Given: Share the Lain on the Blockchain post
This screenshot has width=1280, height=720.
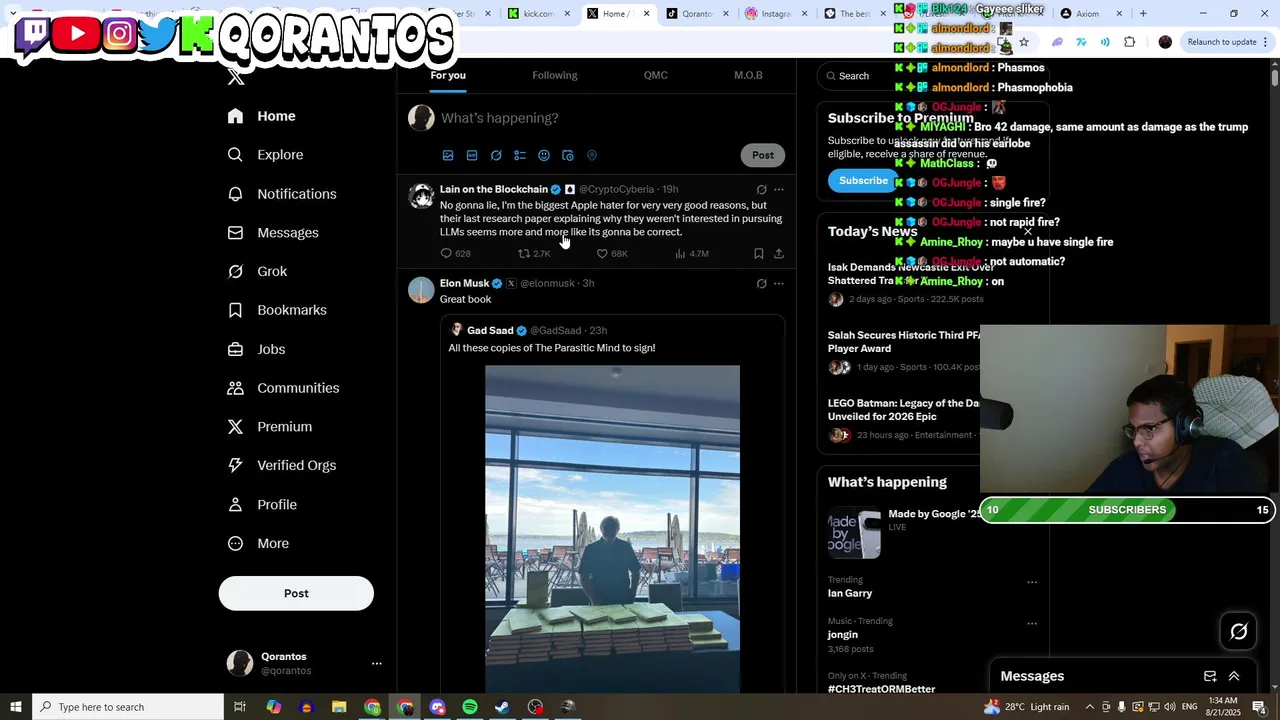Looking at the screenshot, I should [779, 254].
